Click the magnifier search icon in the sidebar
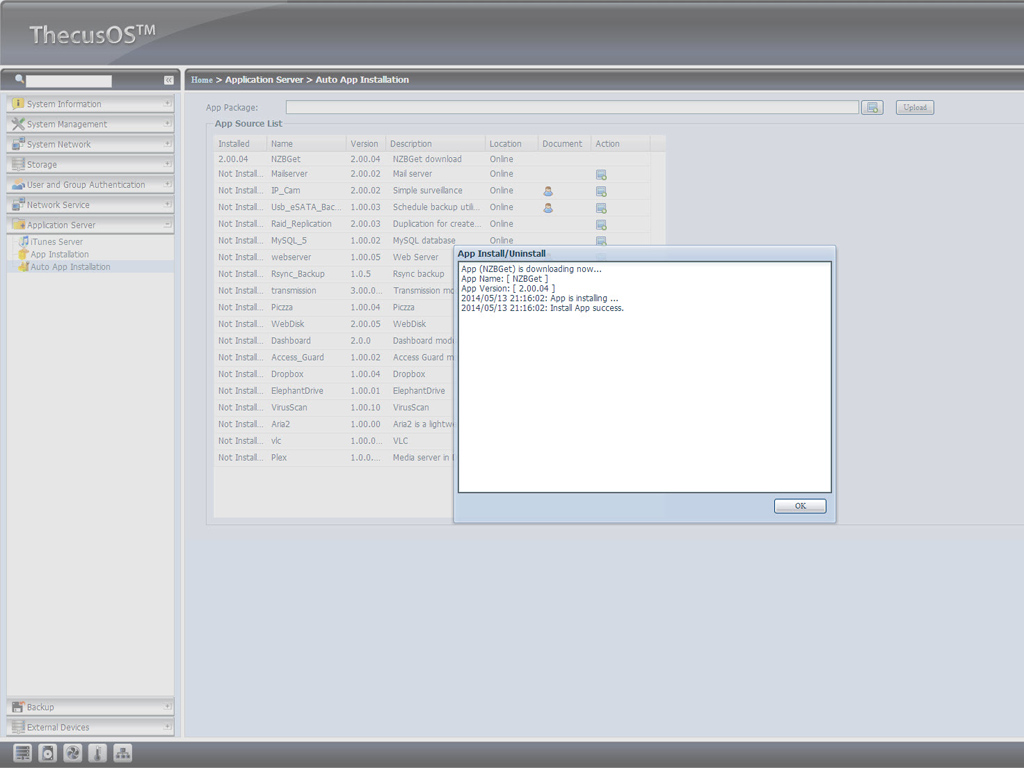 (x=20, y=79)
